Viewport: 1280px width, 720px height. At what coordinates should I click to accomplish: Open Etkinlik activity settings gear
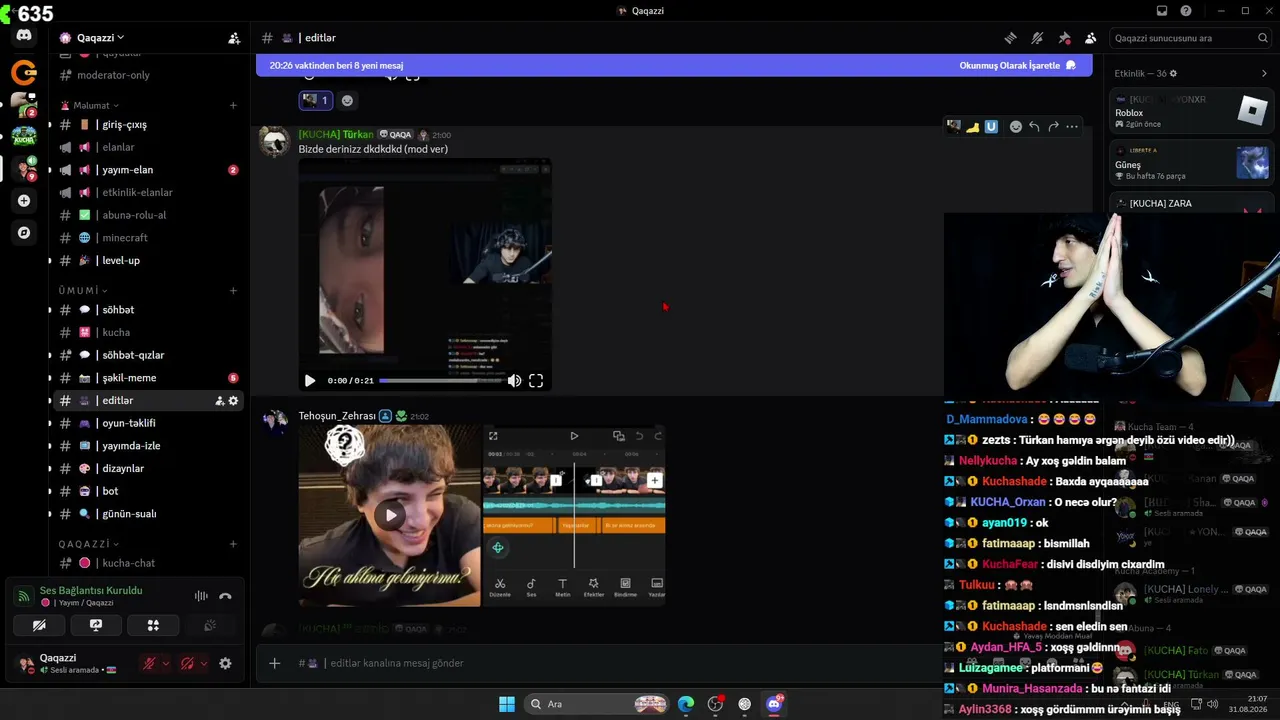click(1173, 74)
